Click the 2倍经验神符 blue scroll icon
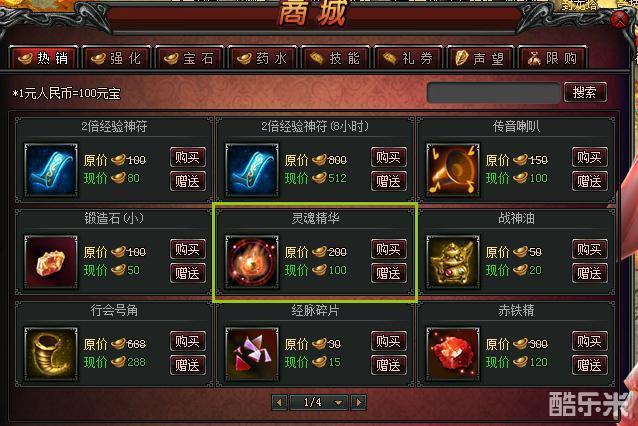Screen dimensions: 638x426 [51, 169]
